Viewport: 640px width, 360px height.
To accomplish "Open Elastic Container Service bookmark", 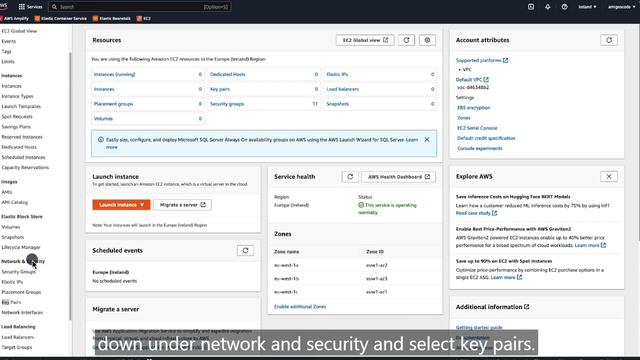I will tap(61, 18).
